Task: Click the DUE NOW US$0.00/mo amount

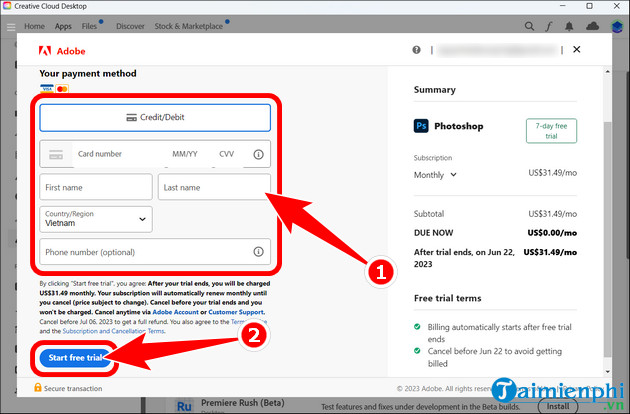Action: tap(552, 233)
